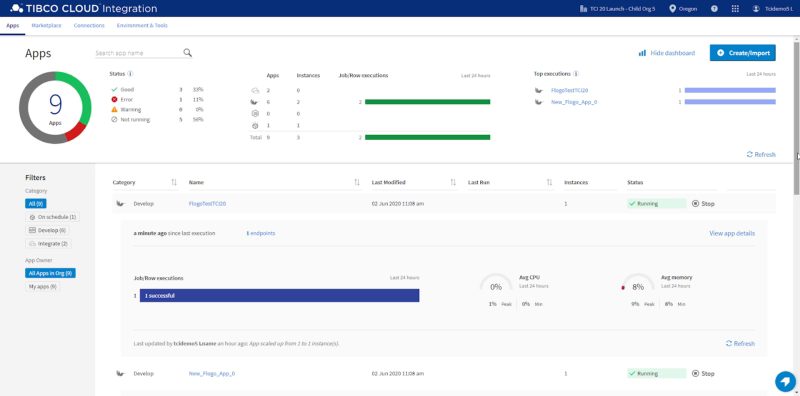Click the green Total executions bar

coord(428,137)
